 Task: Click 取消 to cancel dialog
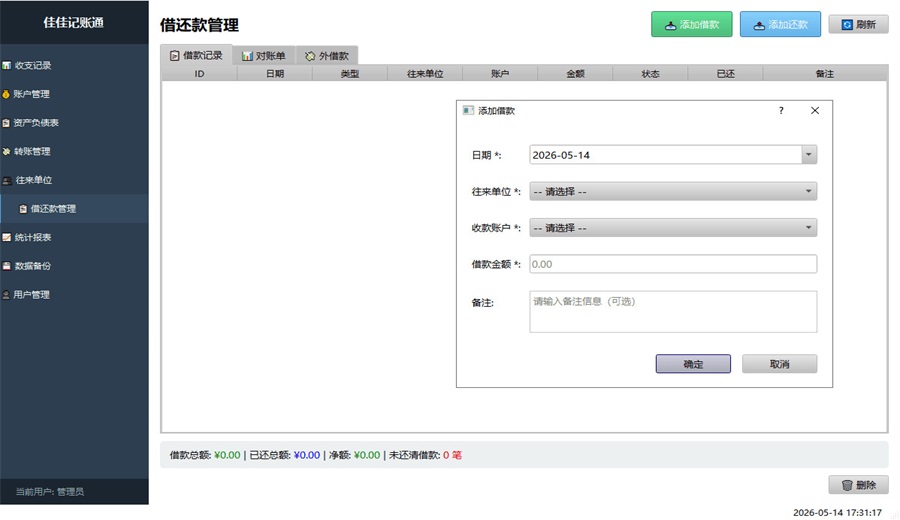(x=779, y=364)
